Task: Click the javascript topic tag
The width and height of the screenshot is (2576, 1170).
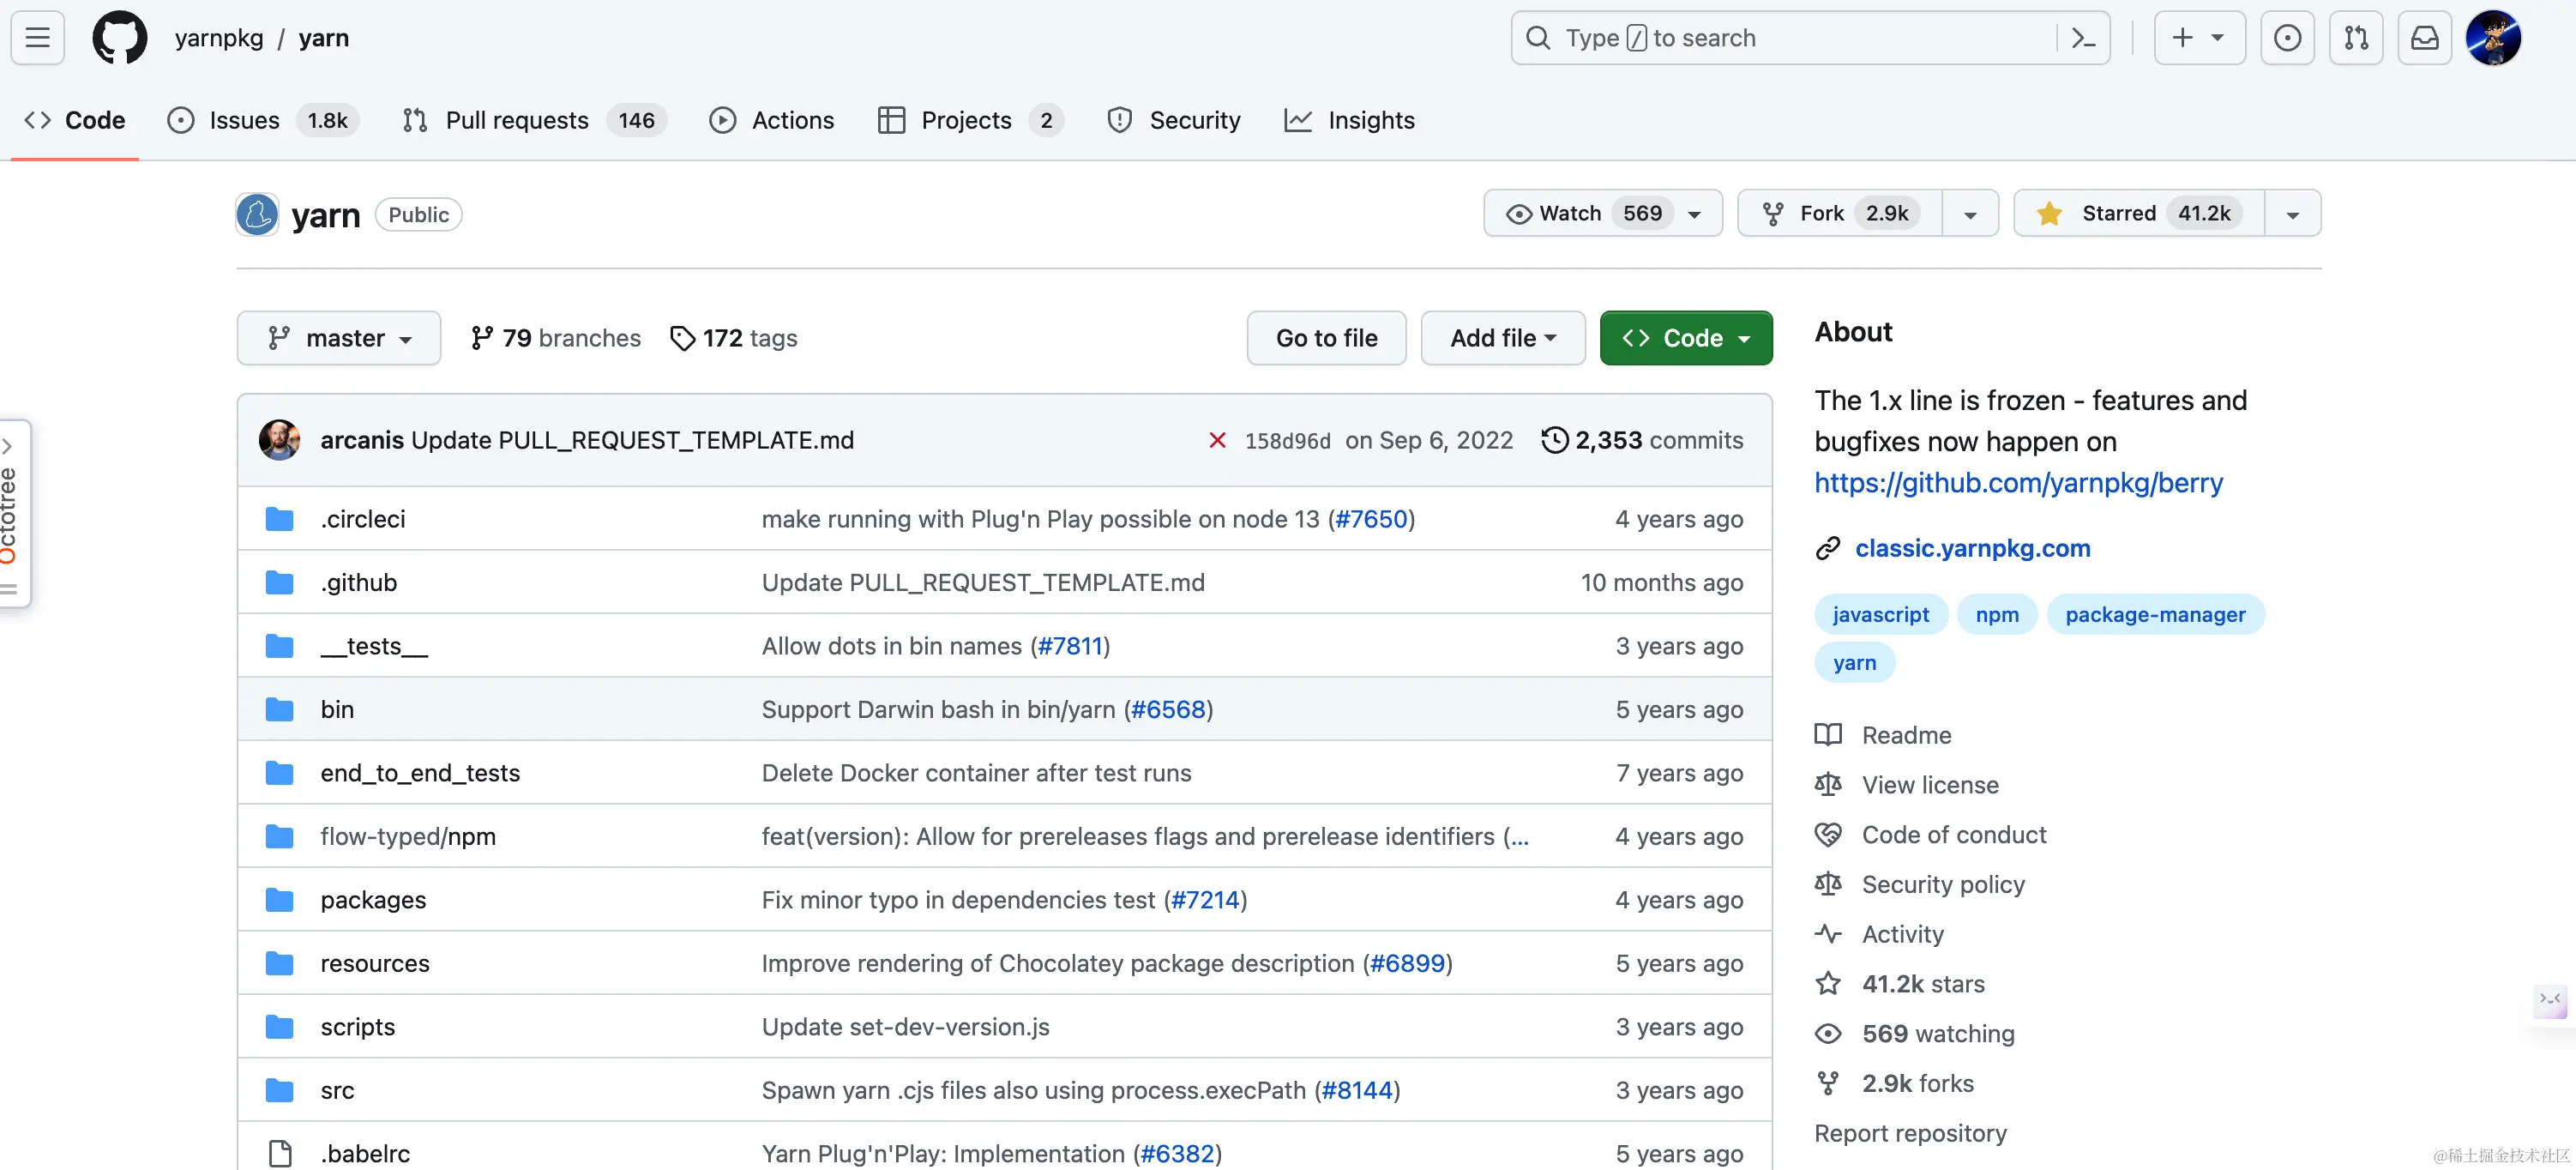Action: coord(1880,614)
